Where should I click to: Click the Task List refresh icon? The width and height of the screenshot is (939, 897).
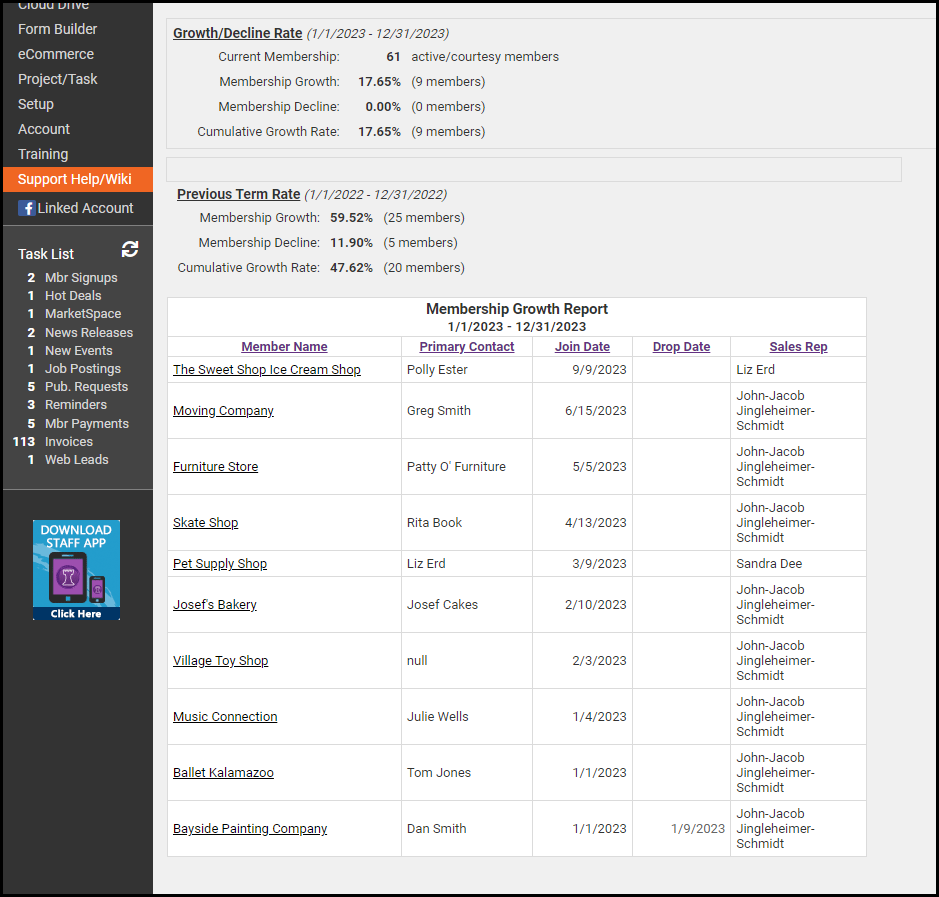coord(130,250)
